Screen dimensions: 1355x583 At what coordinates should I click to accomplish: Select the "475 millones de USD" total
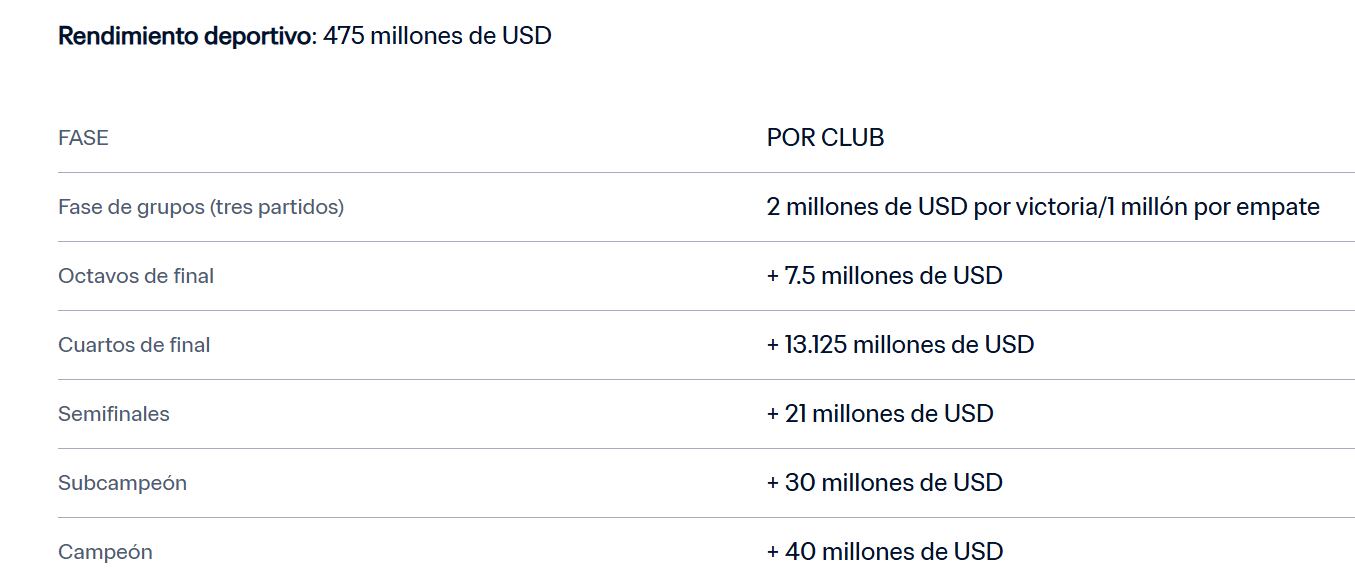[437, 36]
